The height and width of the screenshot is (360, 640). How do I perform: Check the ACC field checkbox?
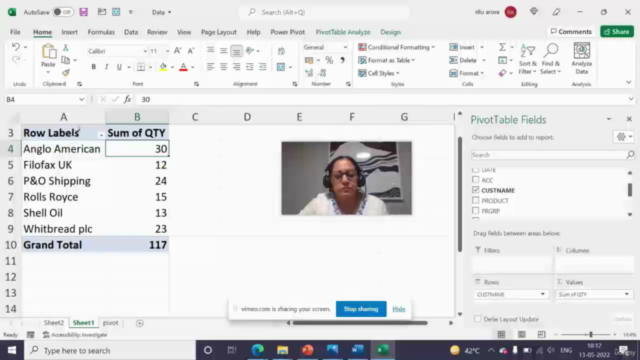[x=476, y=180]
